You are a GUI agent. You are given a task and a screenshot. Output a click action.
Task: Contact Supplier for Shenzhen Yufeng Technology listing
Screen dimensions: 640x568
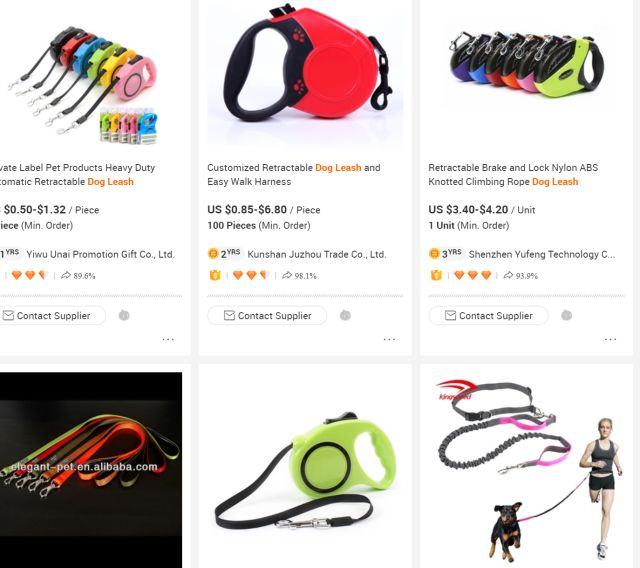[489, 315]
